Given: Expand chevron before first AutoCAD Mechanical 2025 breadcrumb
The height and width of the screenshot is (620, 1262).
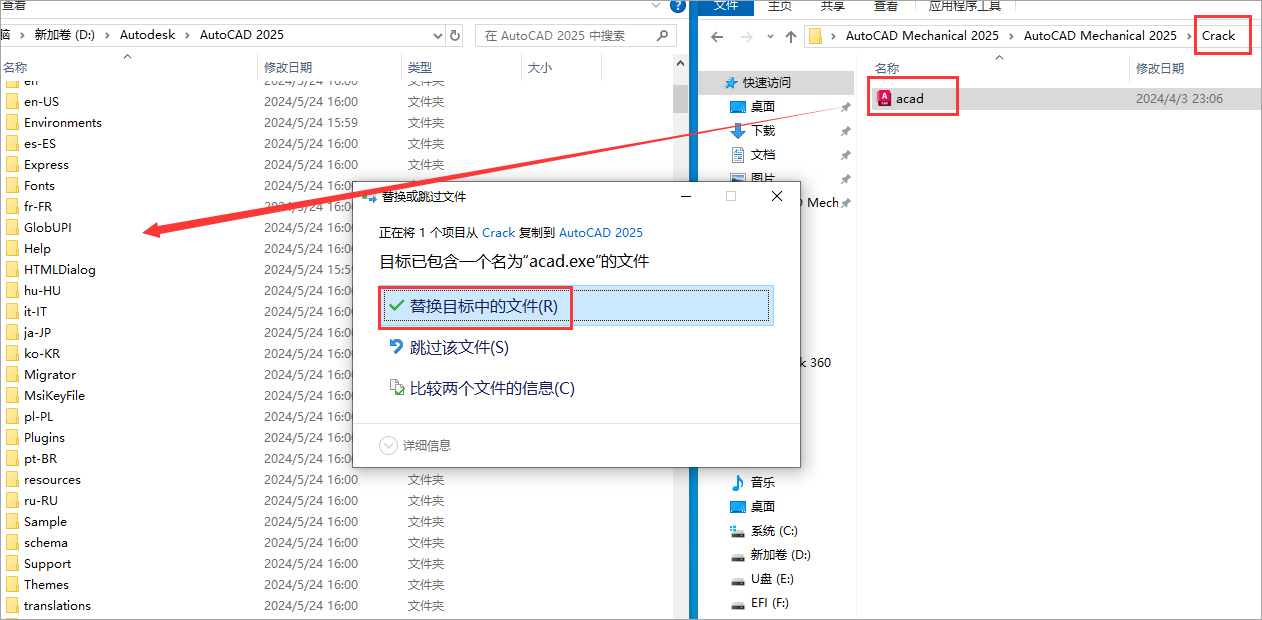Looking at the screenshot, I should pyautogui.click(x=834, y=36).
